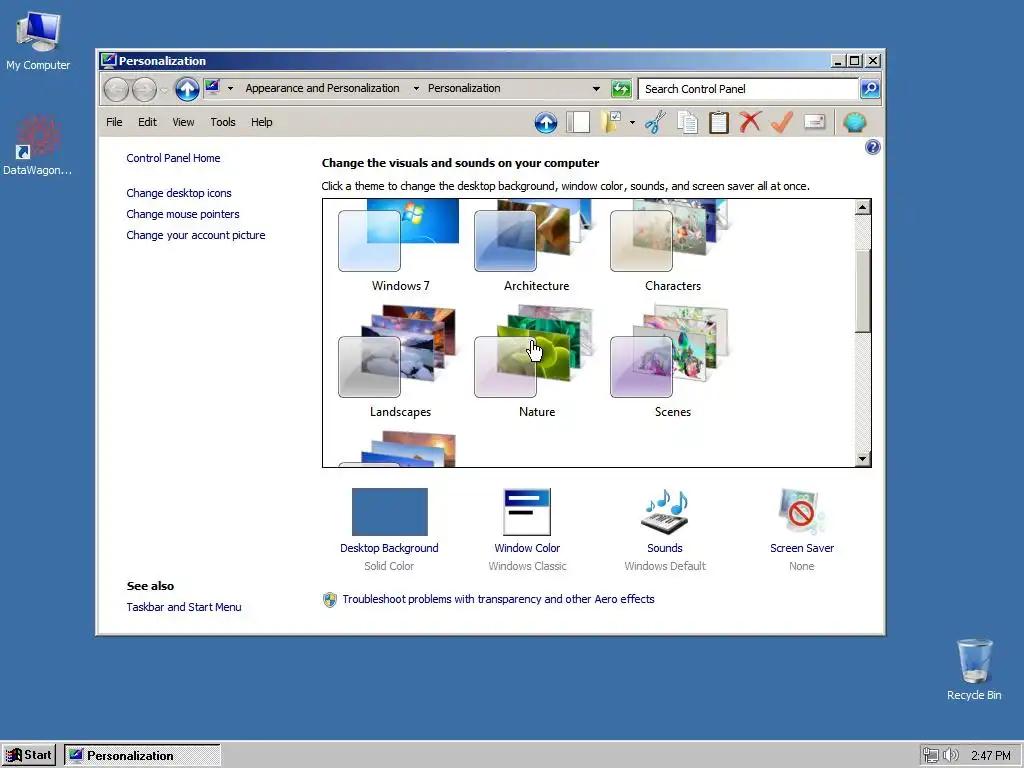Image resolution: width=1024 pixels, height=768 pixels.
Task: Click the shell globe toolbar icon
Action: [854, 122]
